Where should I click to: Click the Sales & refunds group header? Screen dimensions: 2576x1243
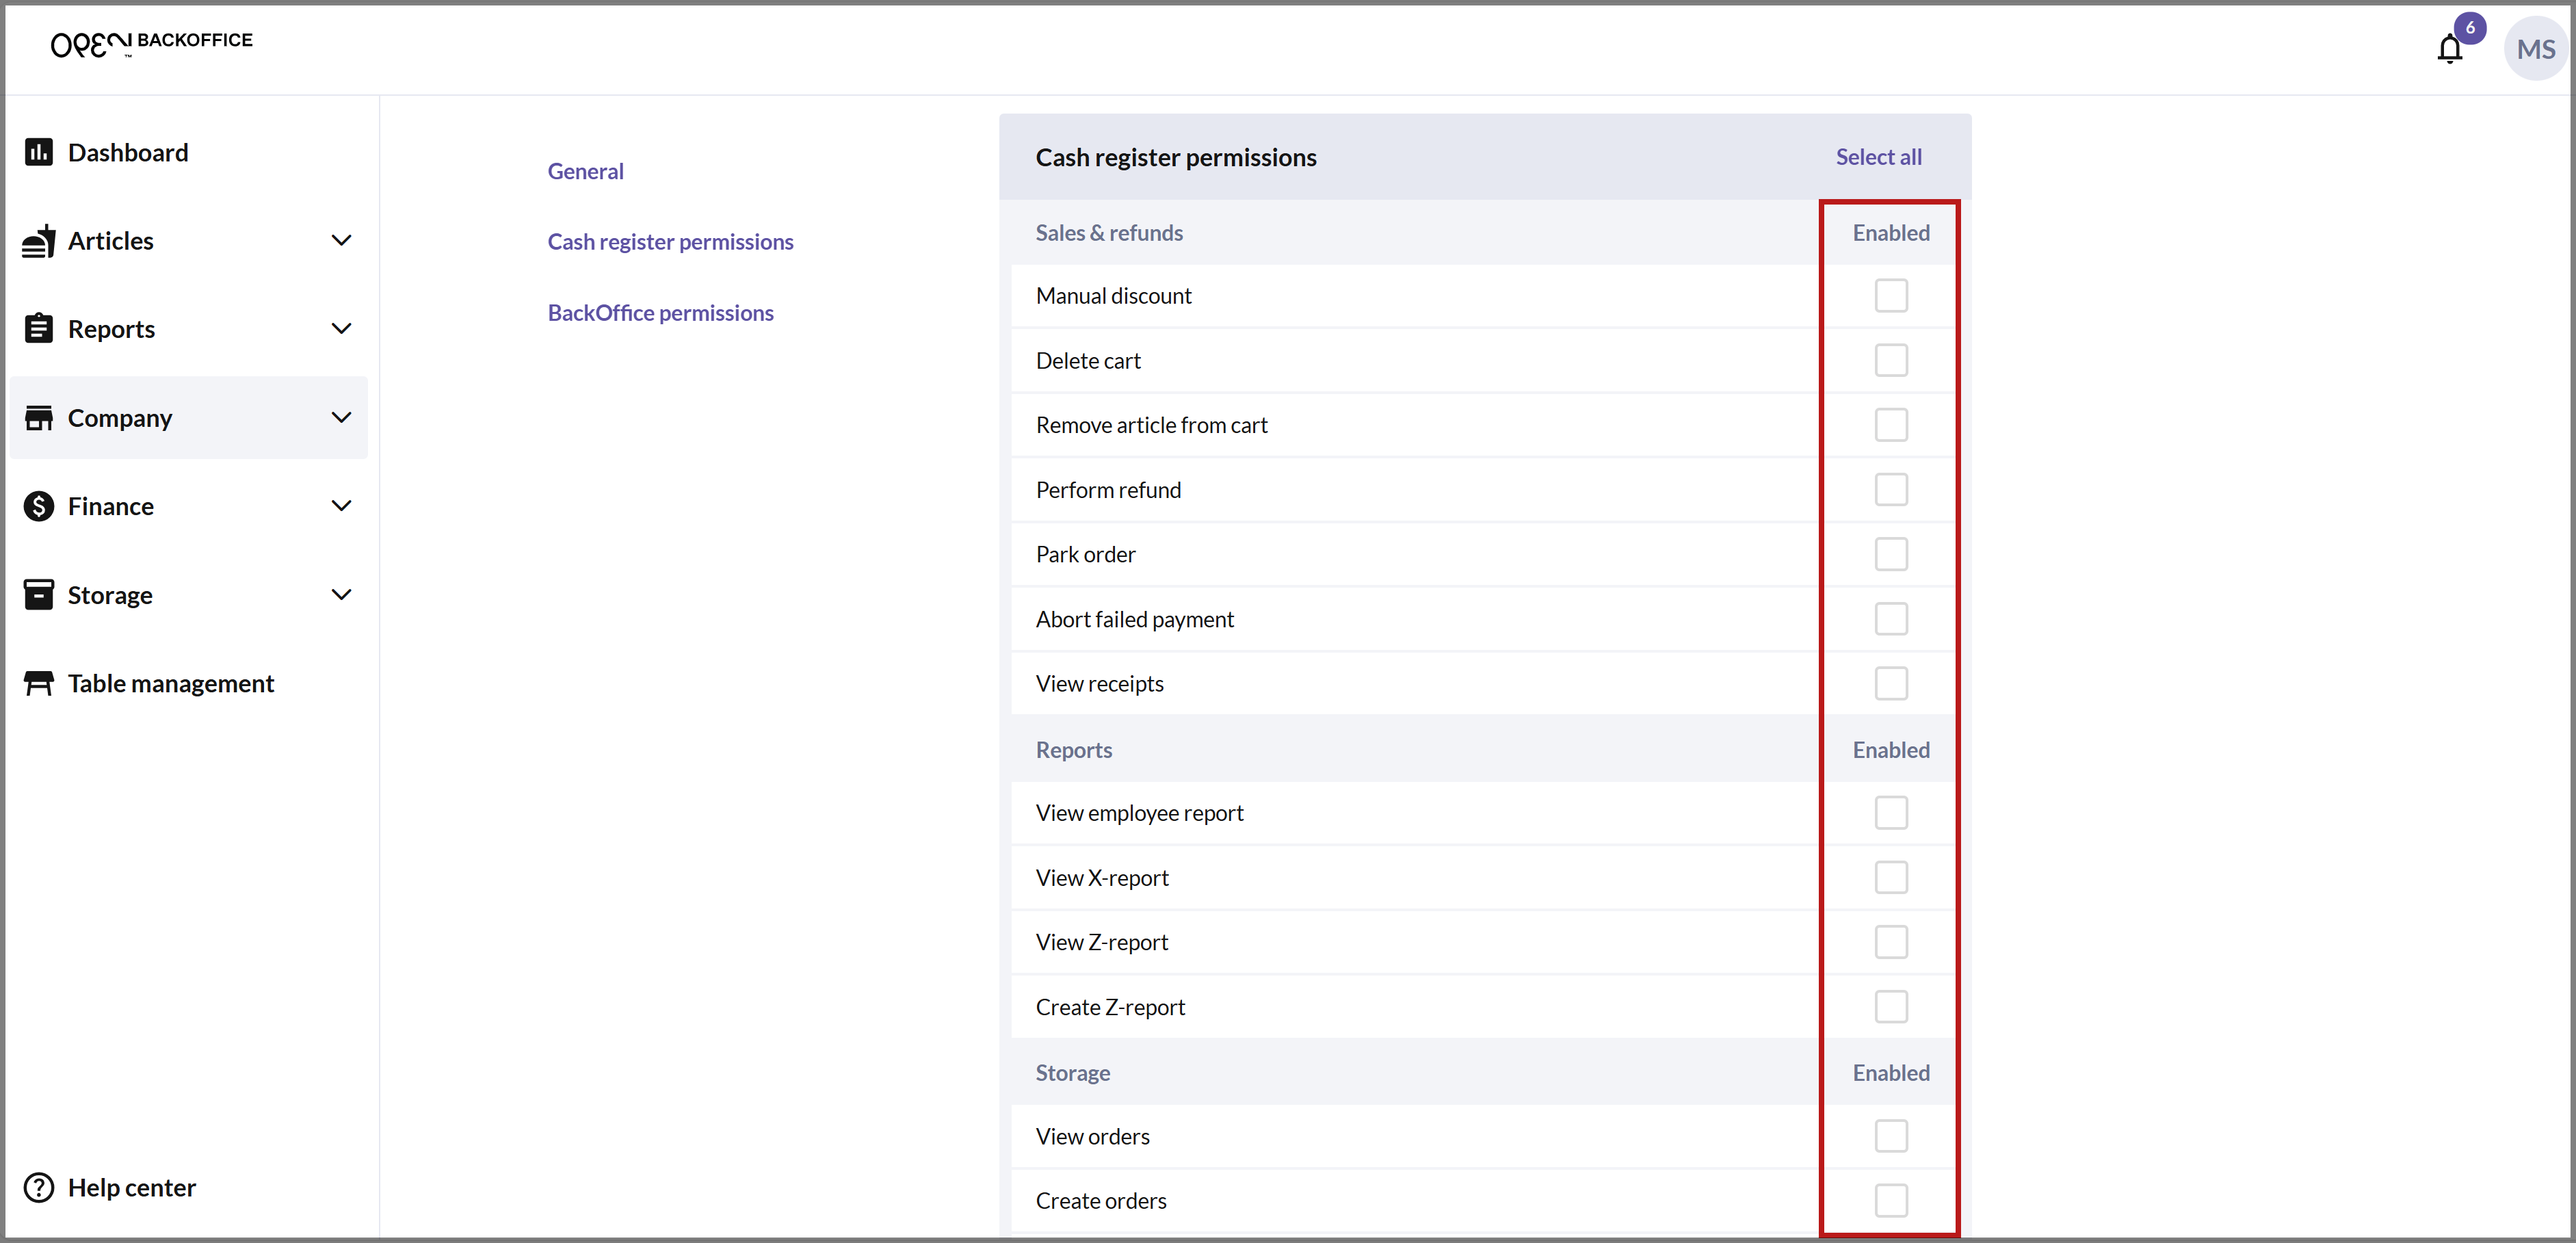tap(1109, 233)
